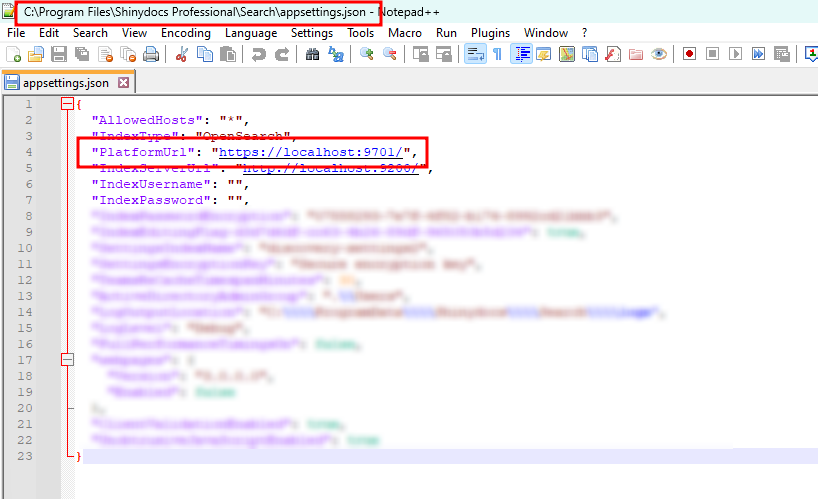Open the Plugins menu
818x499 pixels.
coord(490,33)
